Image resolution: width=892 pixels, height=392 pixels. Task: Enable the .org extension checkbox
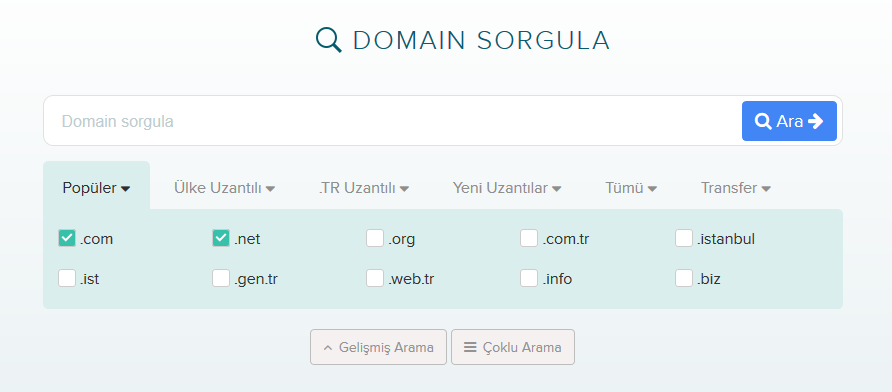point(375,238)
